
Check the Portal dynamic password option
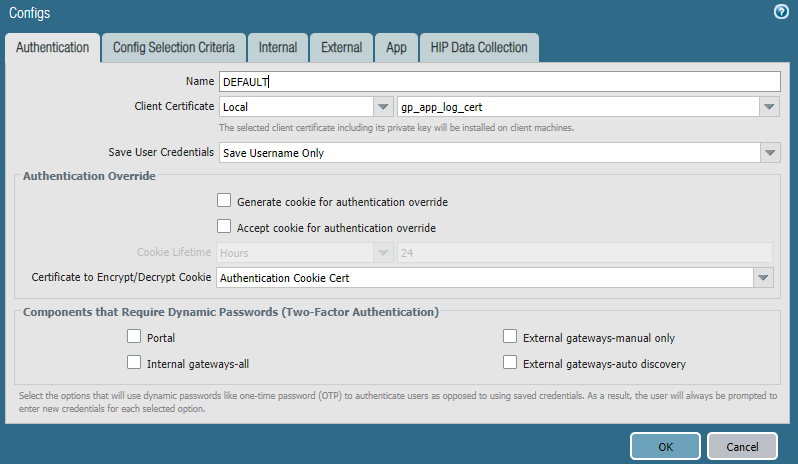135,337
